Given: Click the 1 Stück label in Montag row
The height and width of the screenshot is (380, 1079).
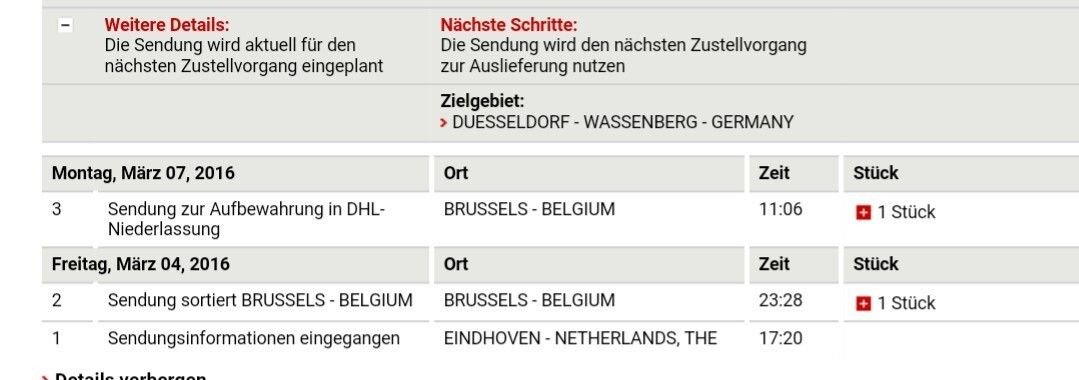Looking at the screenshot, I should point(906,213).
